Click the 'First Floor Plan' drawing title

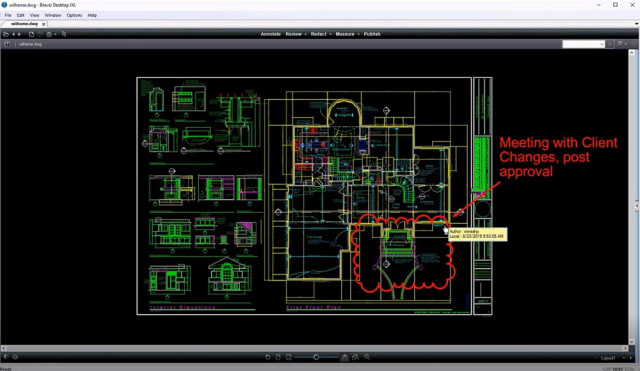[x=313, y=307]
